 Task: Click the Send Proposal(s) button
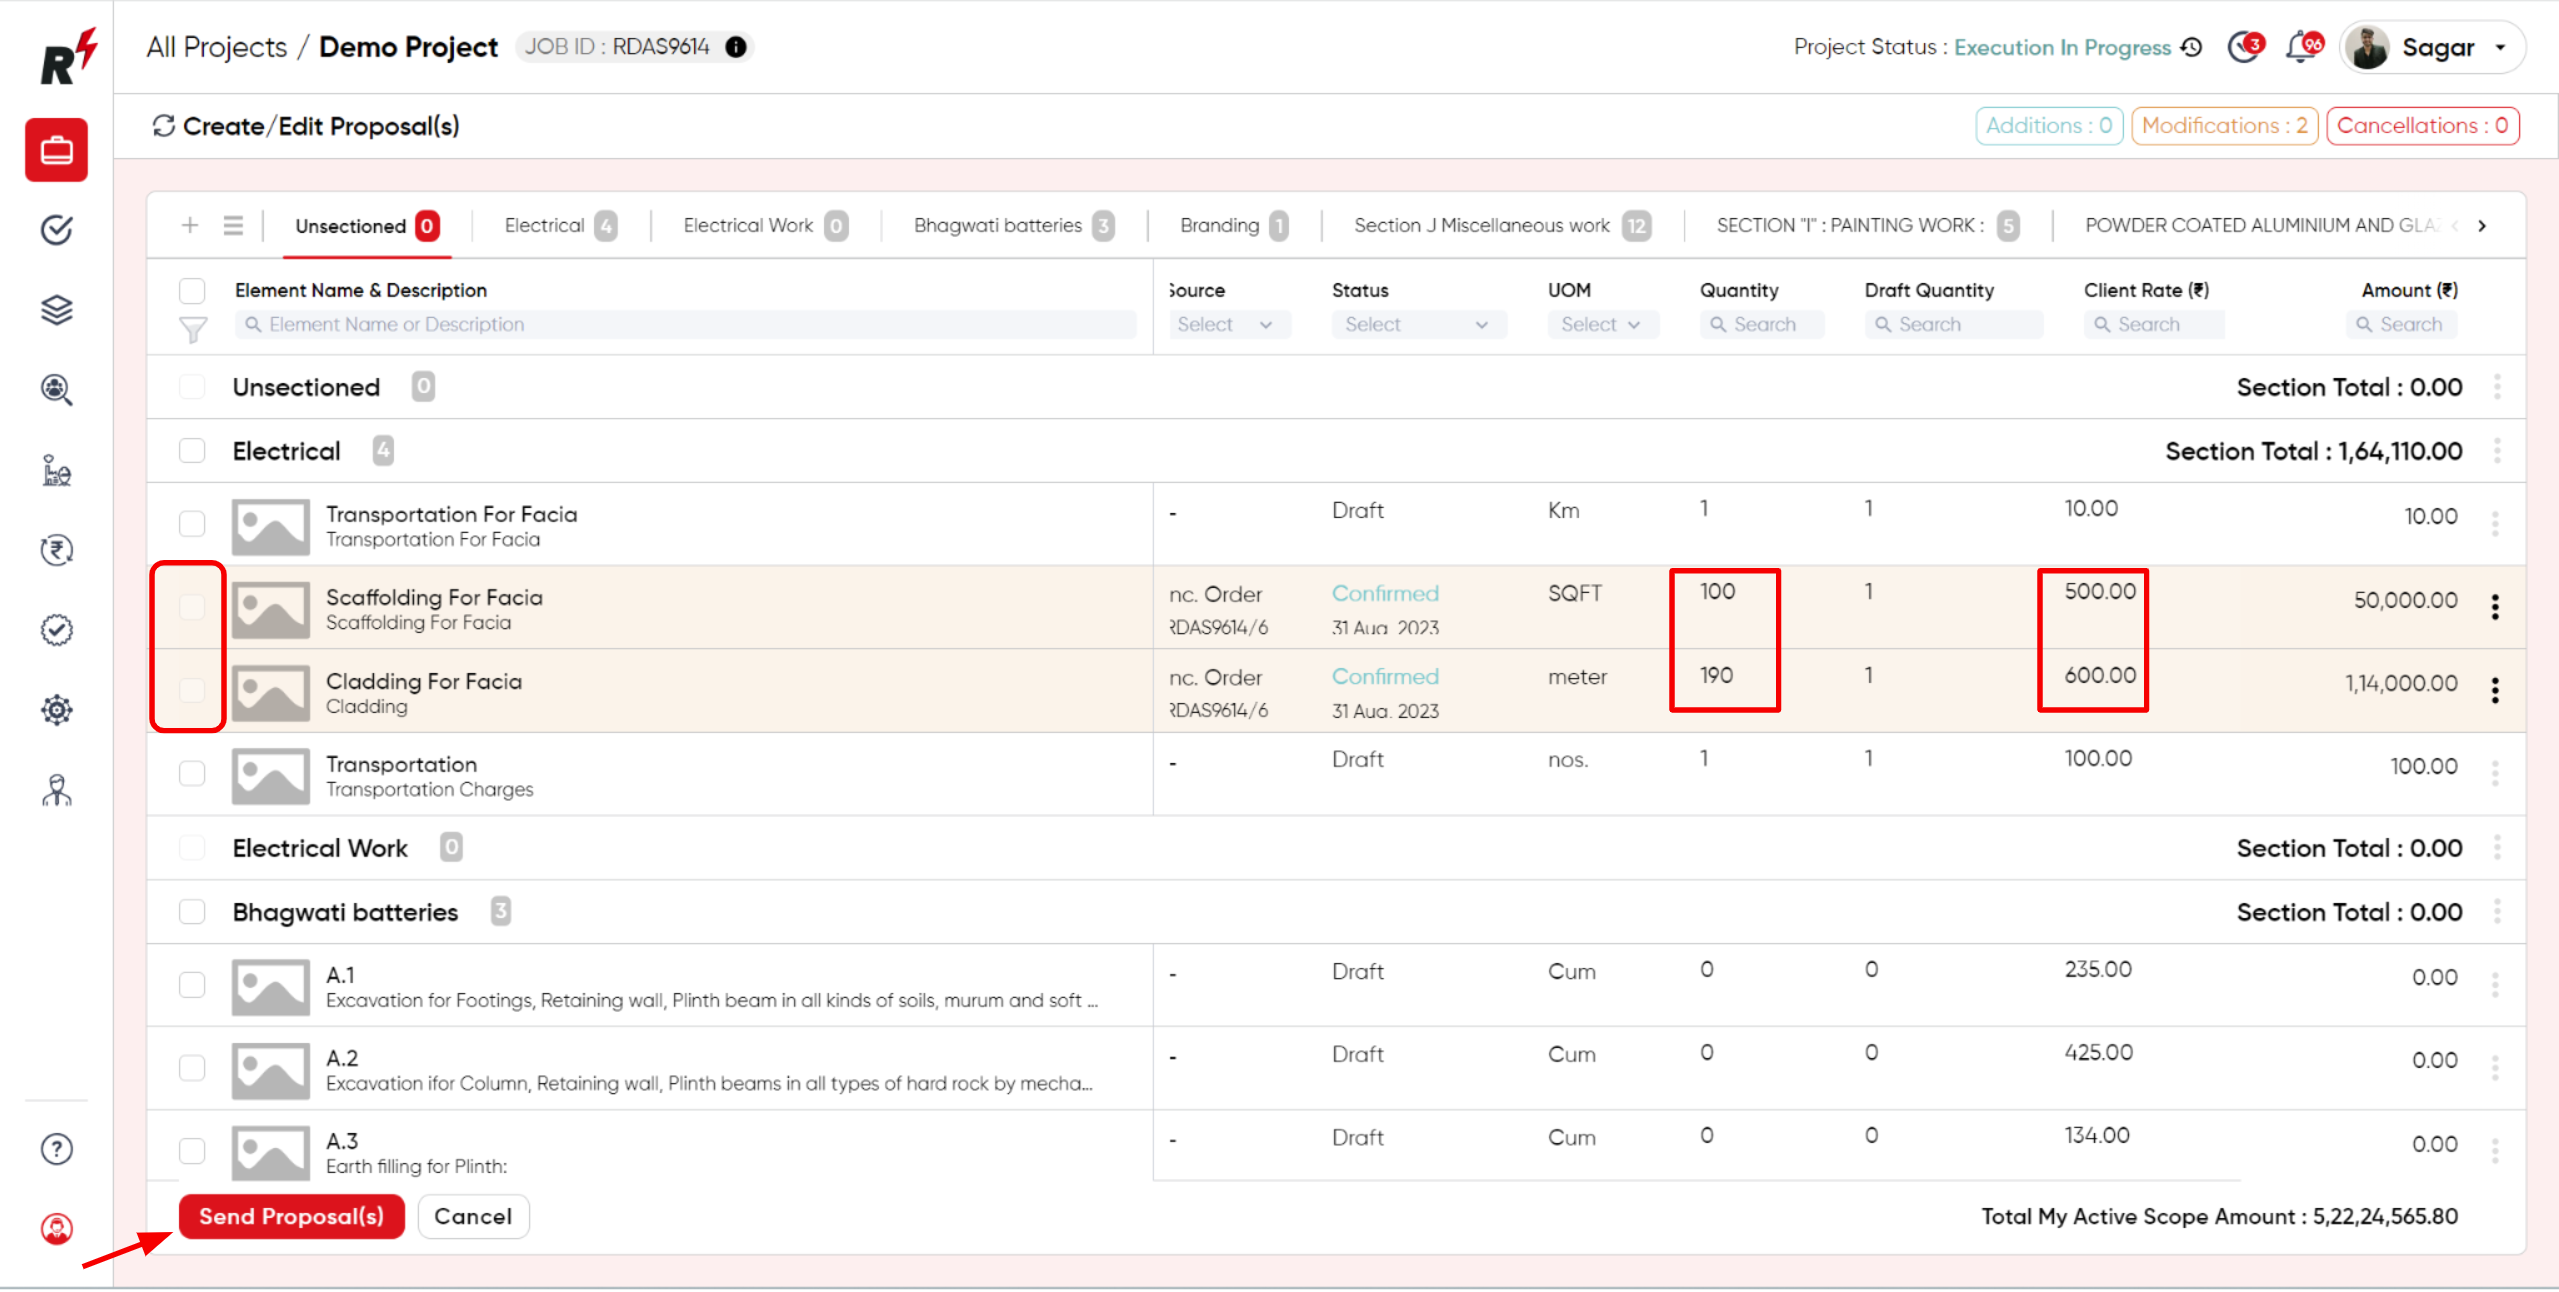(290, 1216)
